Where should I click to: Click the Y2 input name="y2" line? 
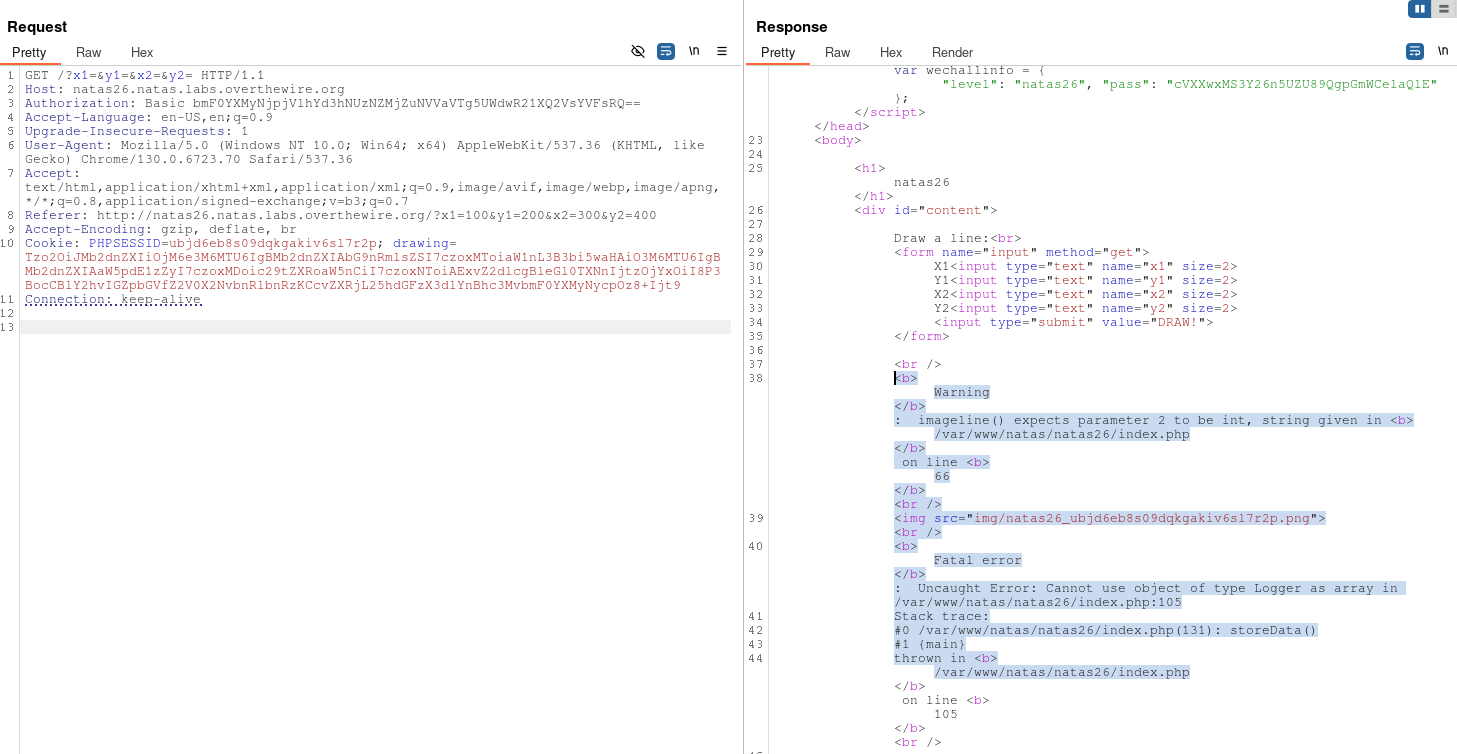tap(1086, 308)
